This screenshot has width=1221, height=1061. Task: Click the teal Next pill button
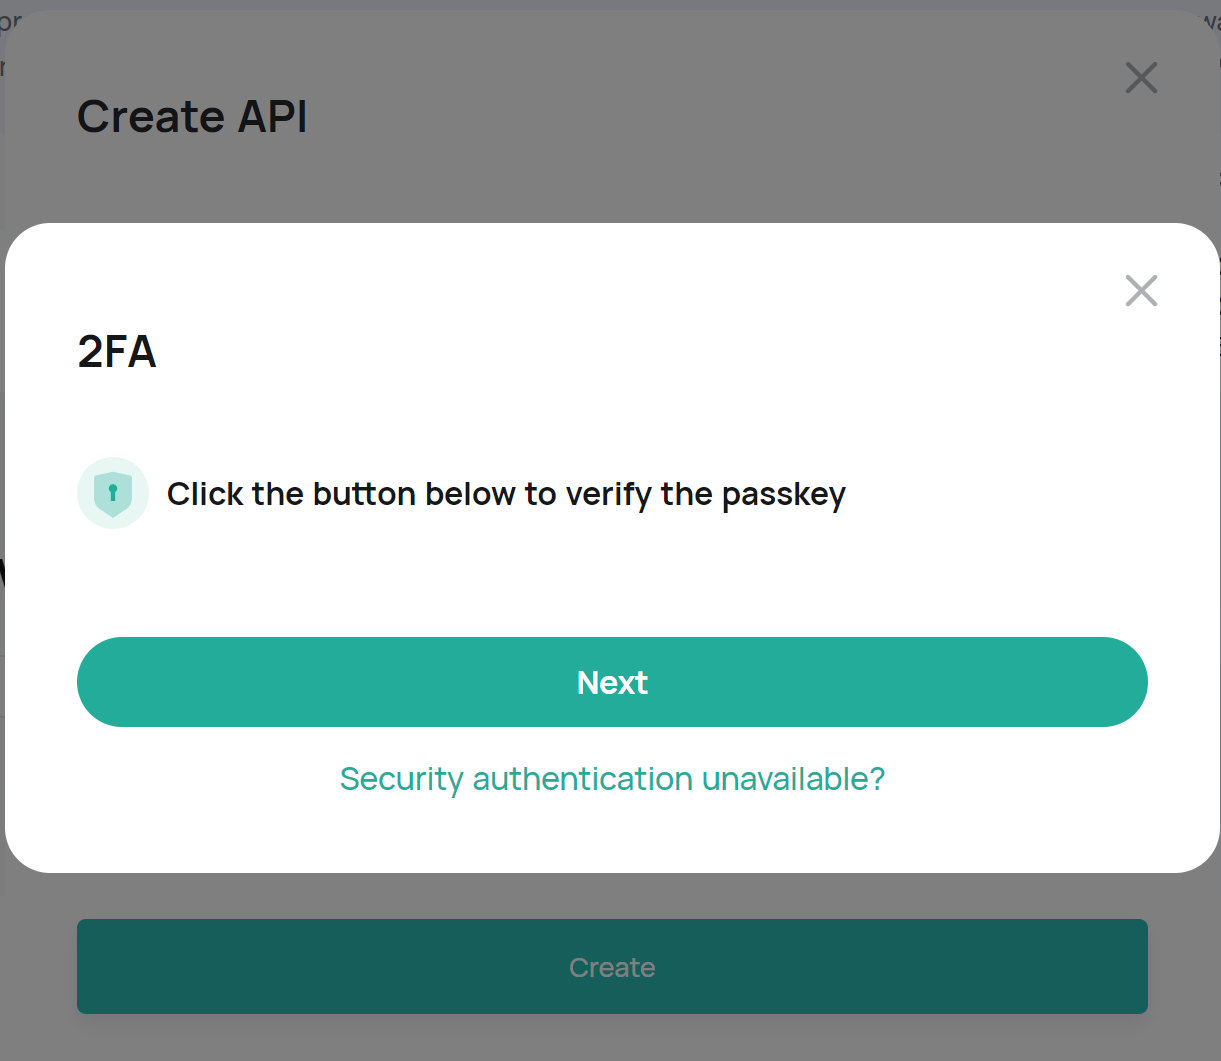coord(612,682)
